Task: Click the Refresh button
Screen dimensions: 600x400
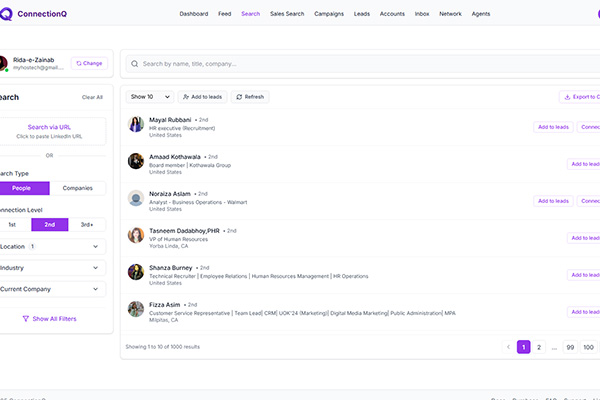Action: 250,97
